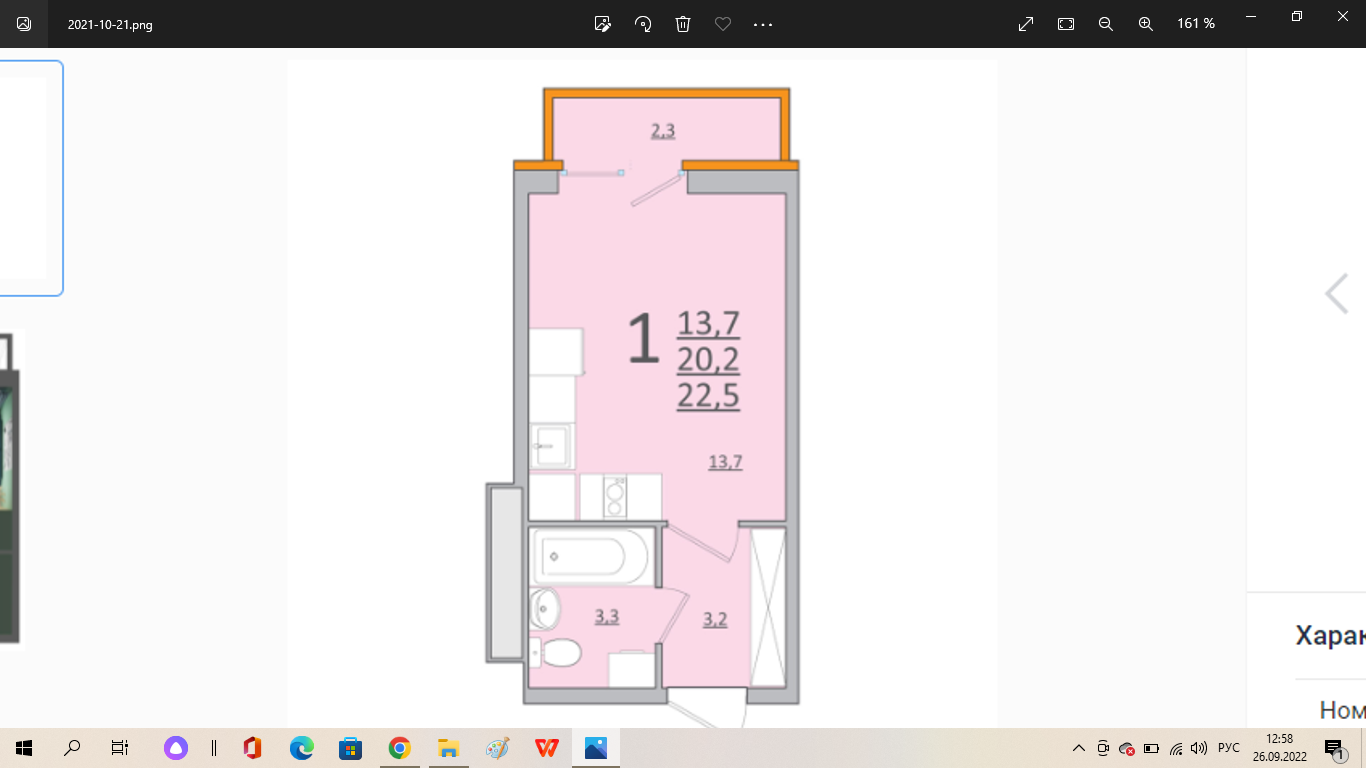Click the 22,5 total area figure

(x=708, y=396)
